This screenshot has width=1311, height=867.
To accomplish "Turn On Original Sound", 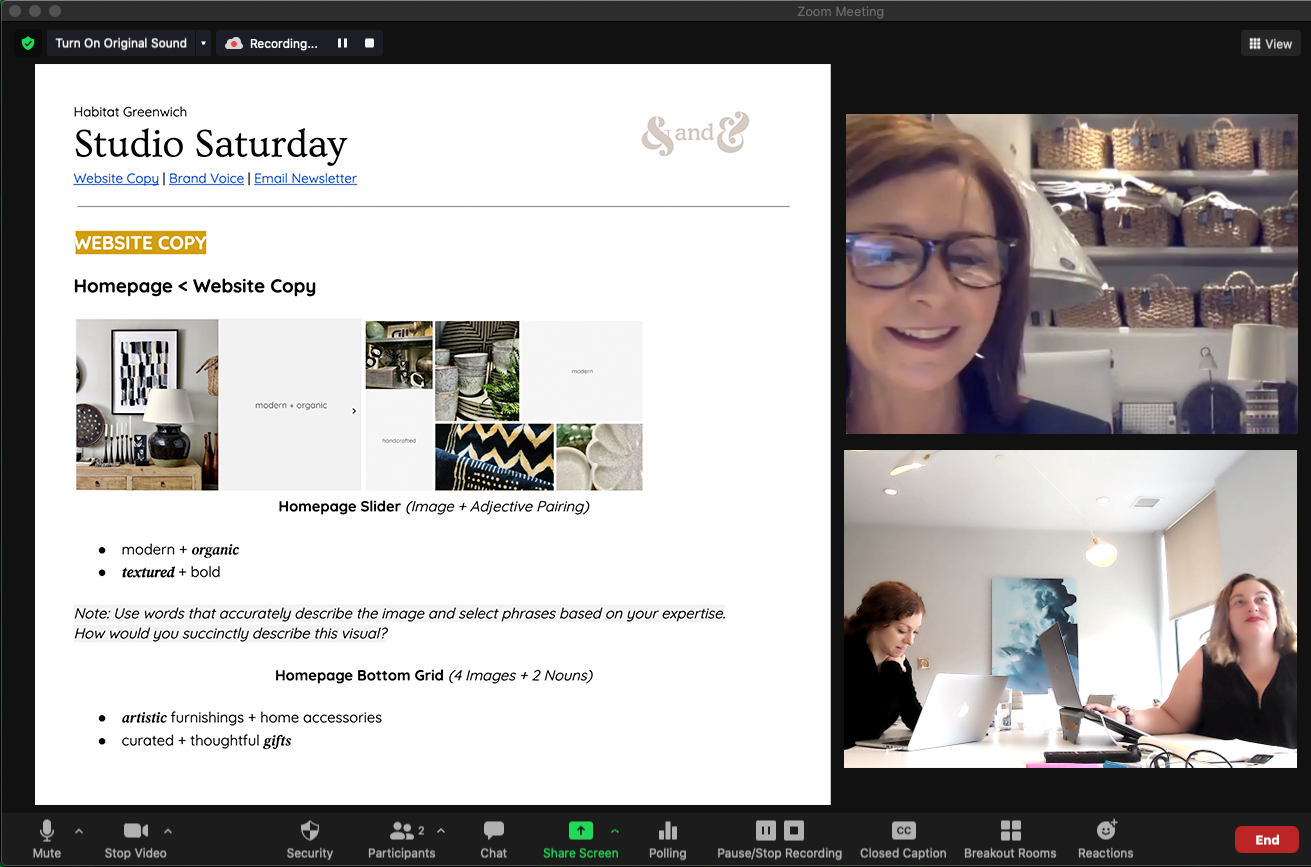I will (121, 43).
